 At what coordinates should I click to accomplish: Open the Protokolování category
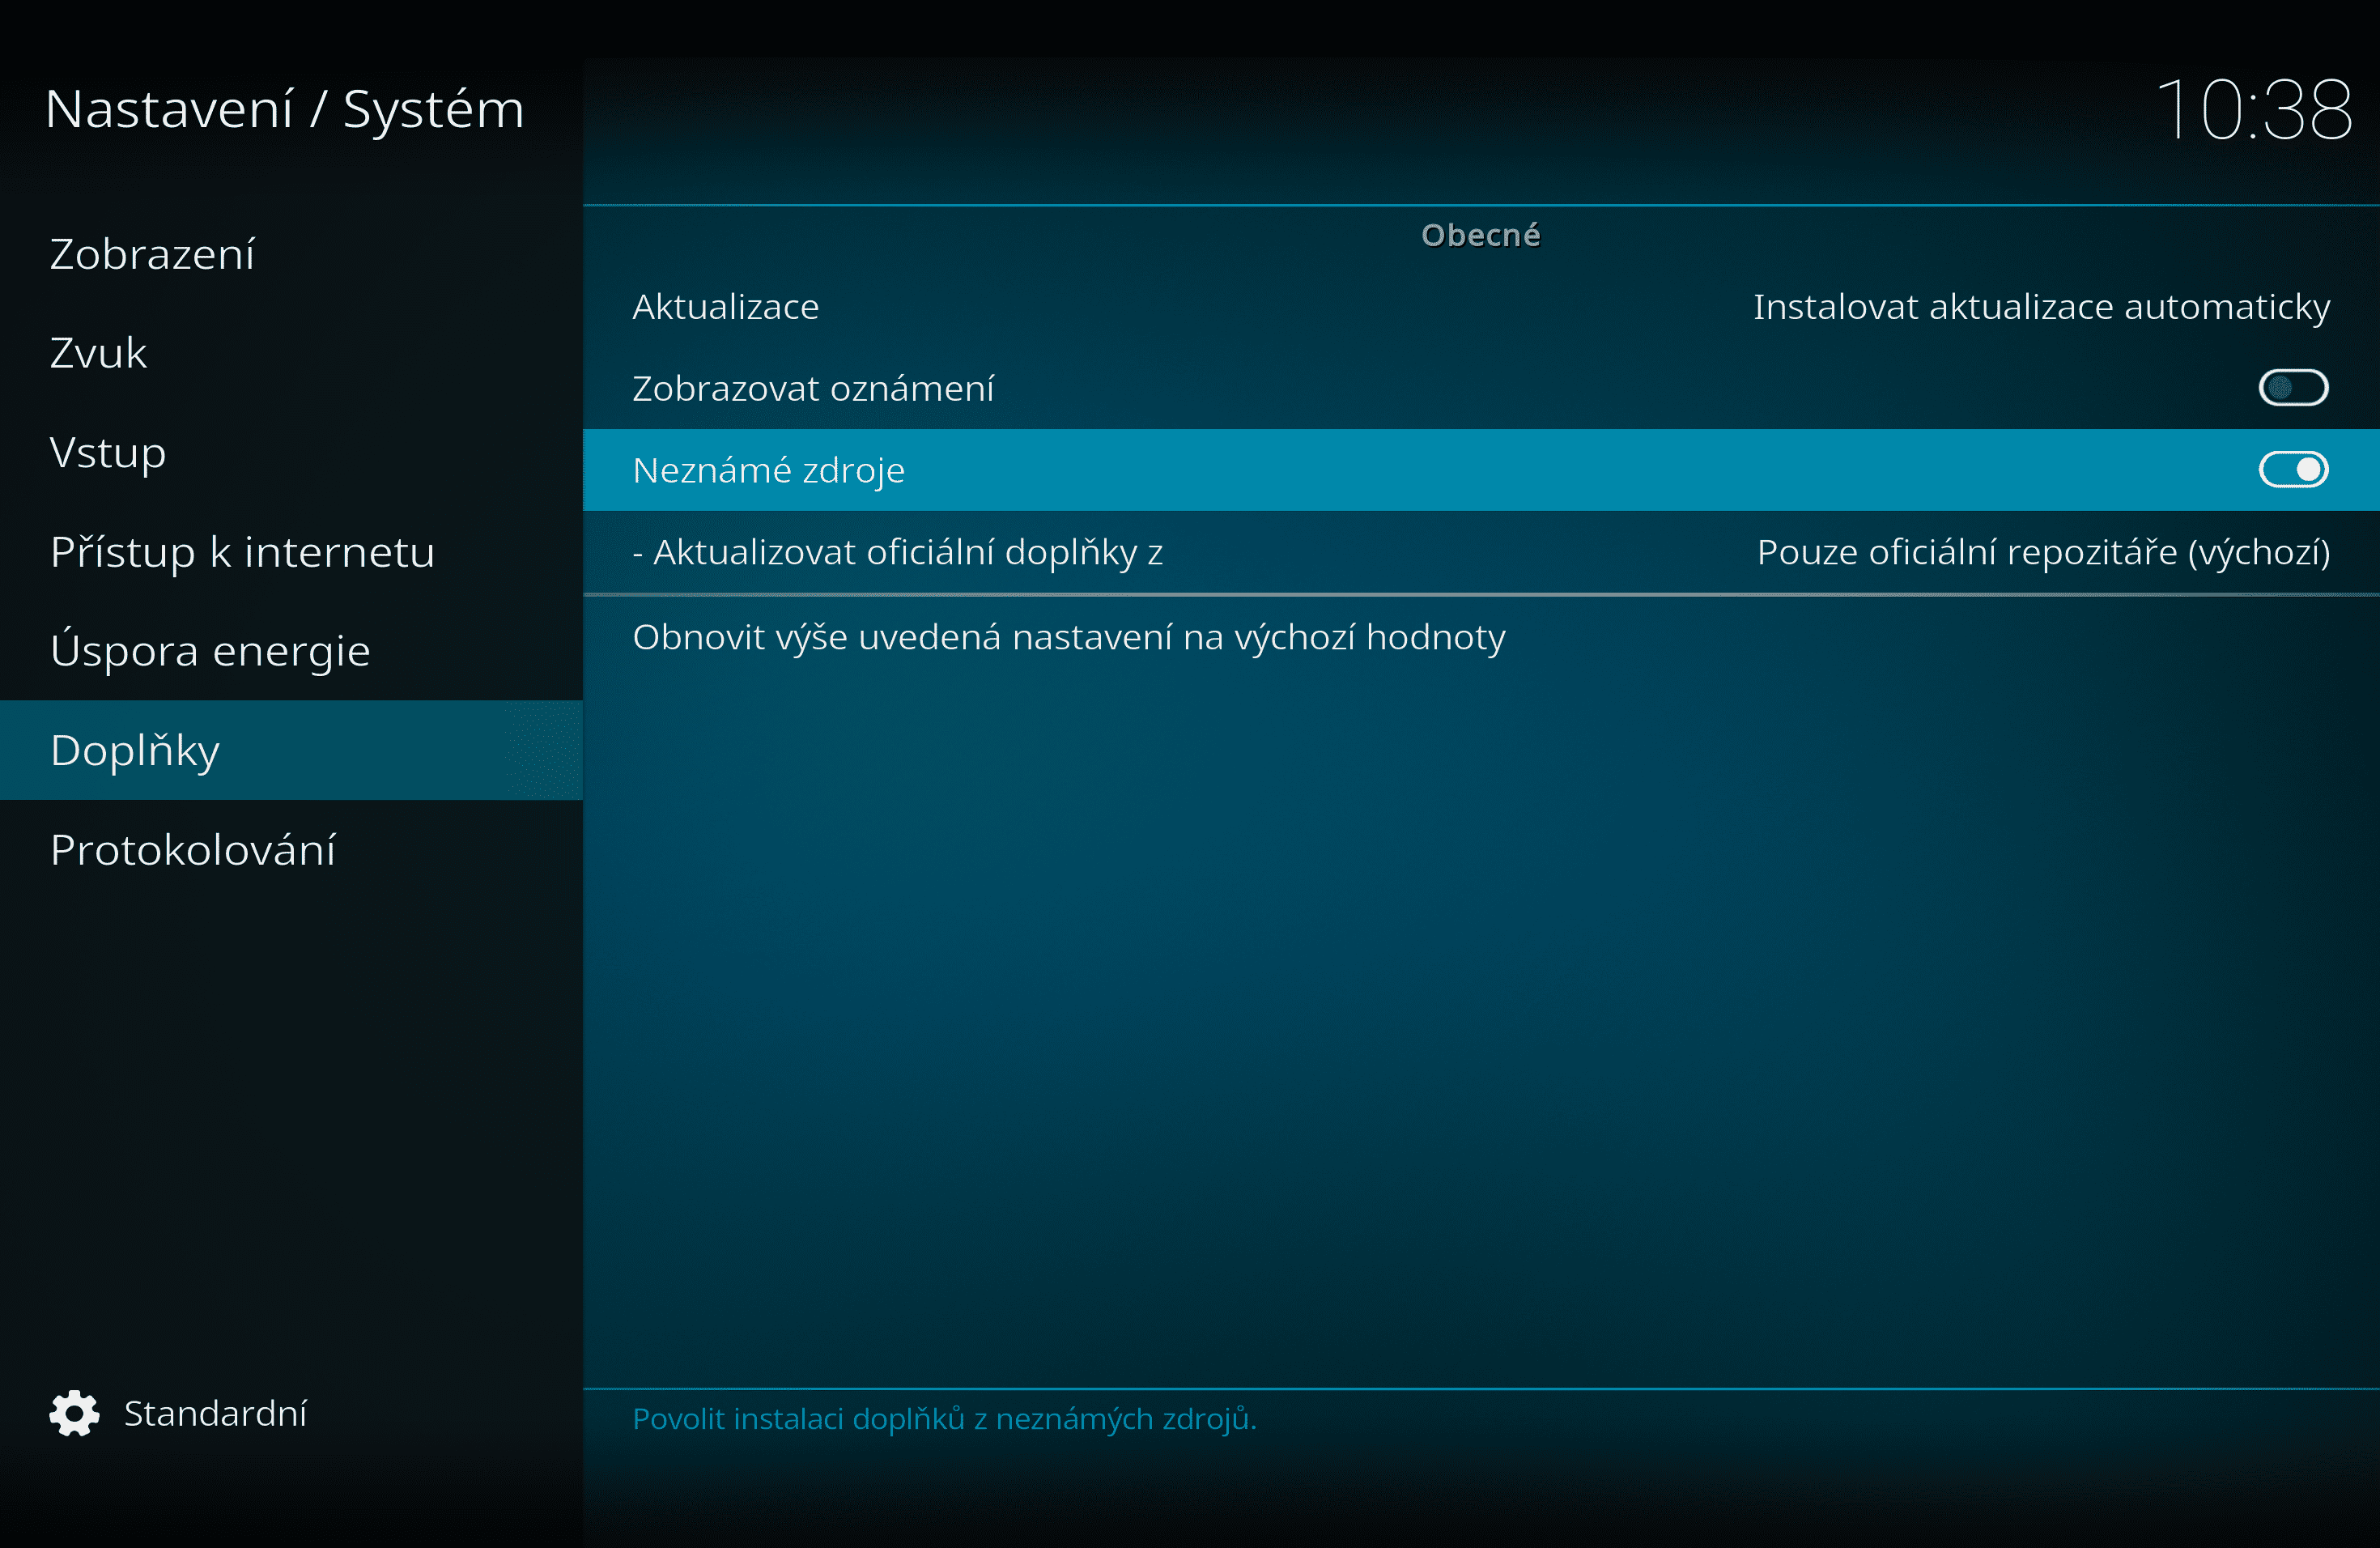(291, 850)
